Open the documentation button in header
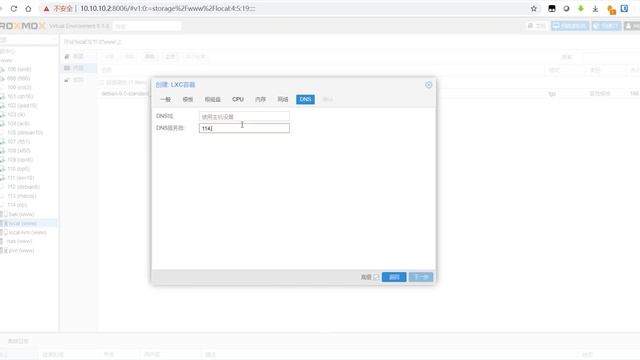 point(537,26)
